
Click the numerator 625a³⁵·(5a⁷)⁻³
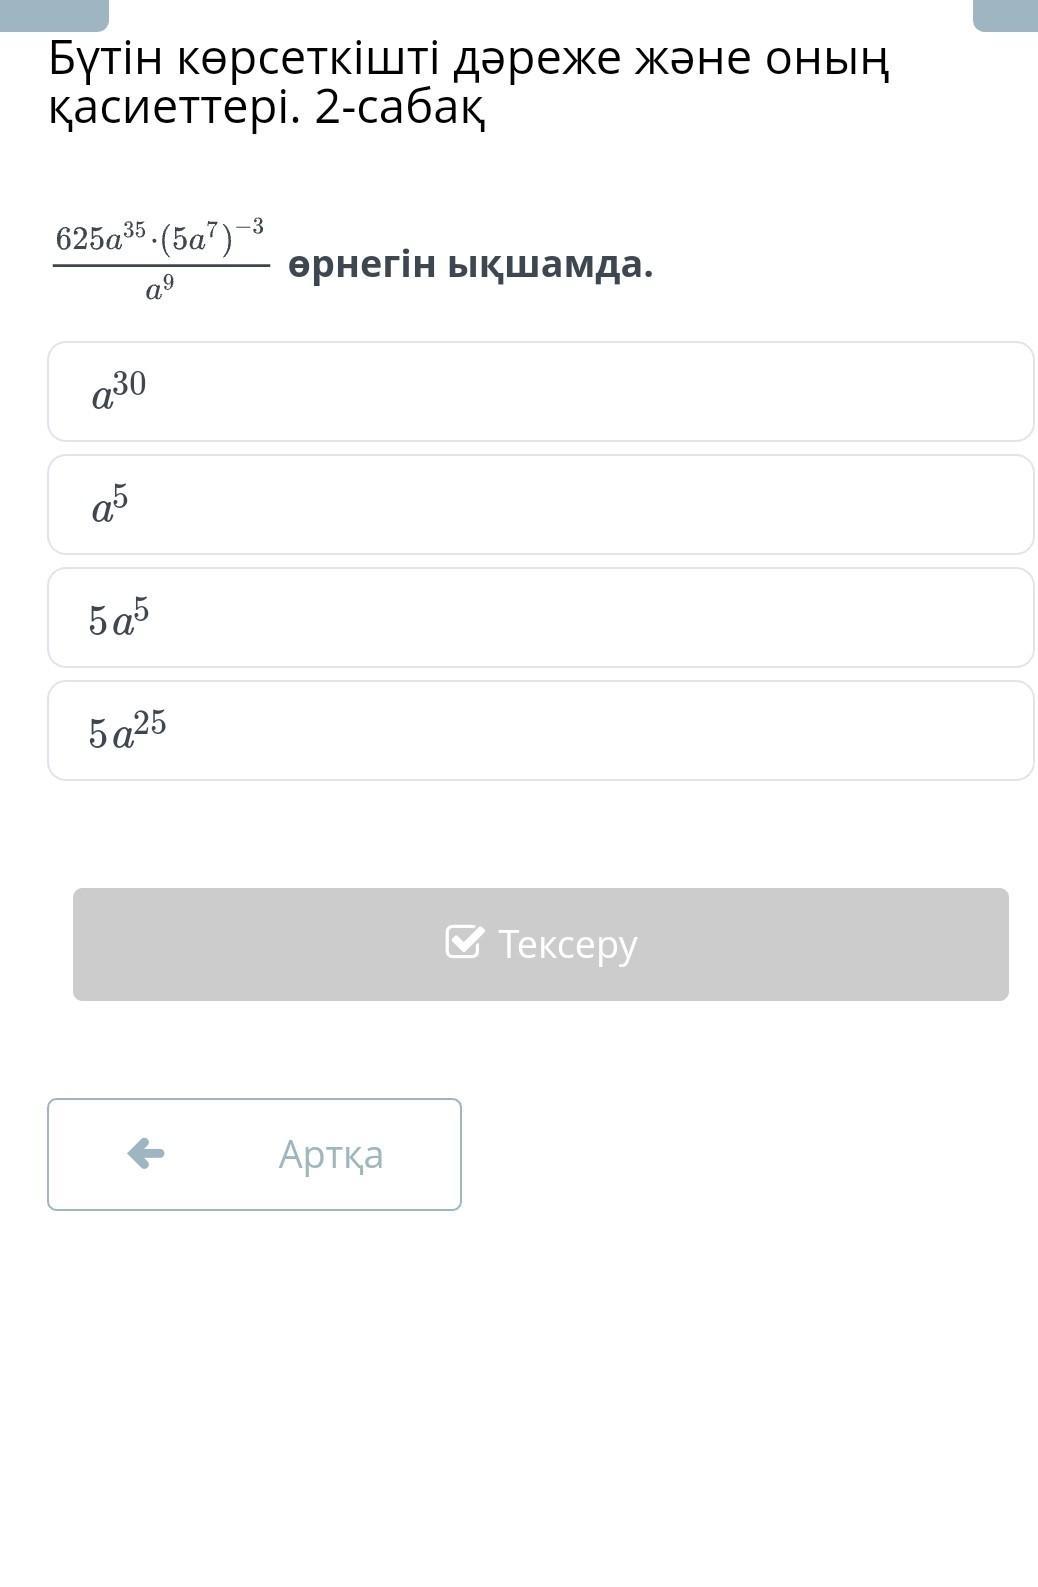[x=160, y=238]
